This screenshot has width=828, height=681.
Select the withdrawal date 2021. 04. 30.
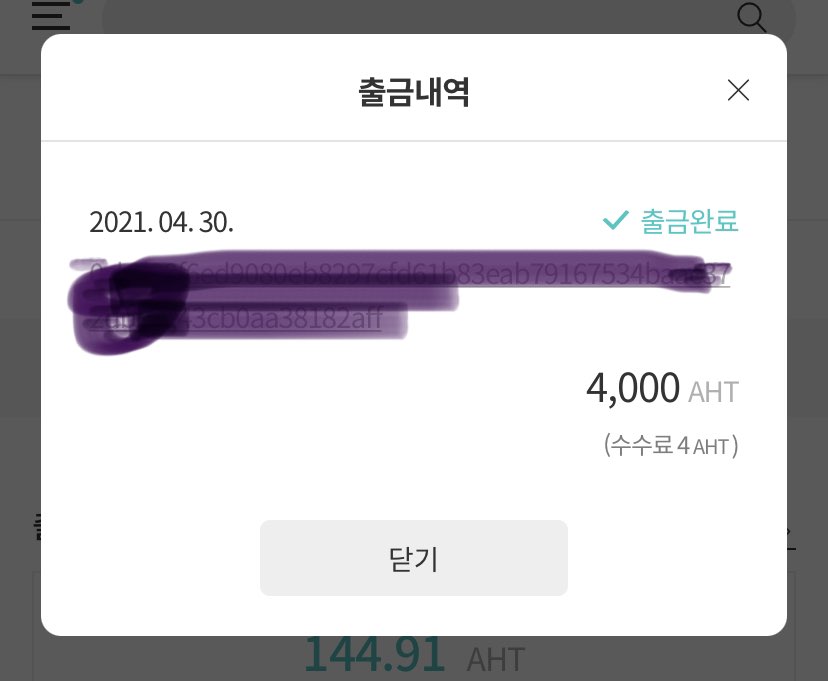tap(161, 221)
